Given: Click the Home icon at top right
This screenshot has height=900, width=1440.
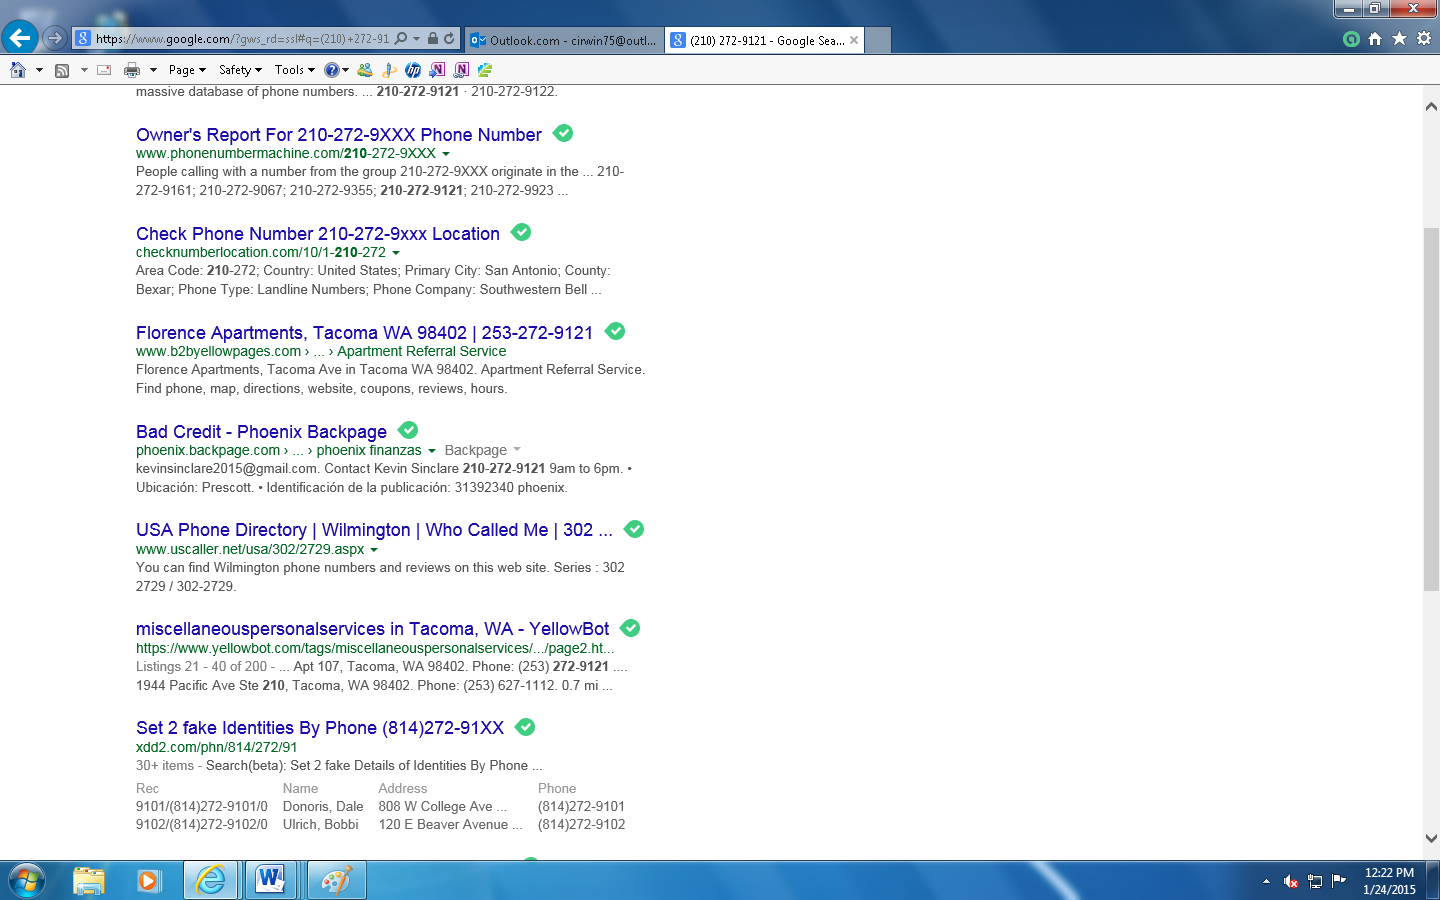Looking at the screenshot, I should (x=1375, y=38).
